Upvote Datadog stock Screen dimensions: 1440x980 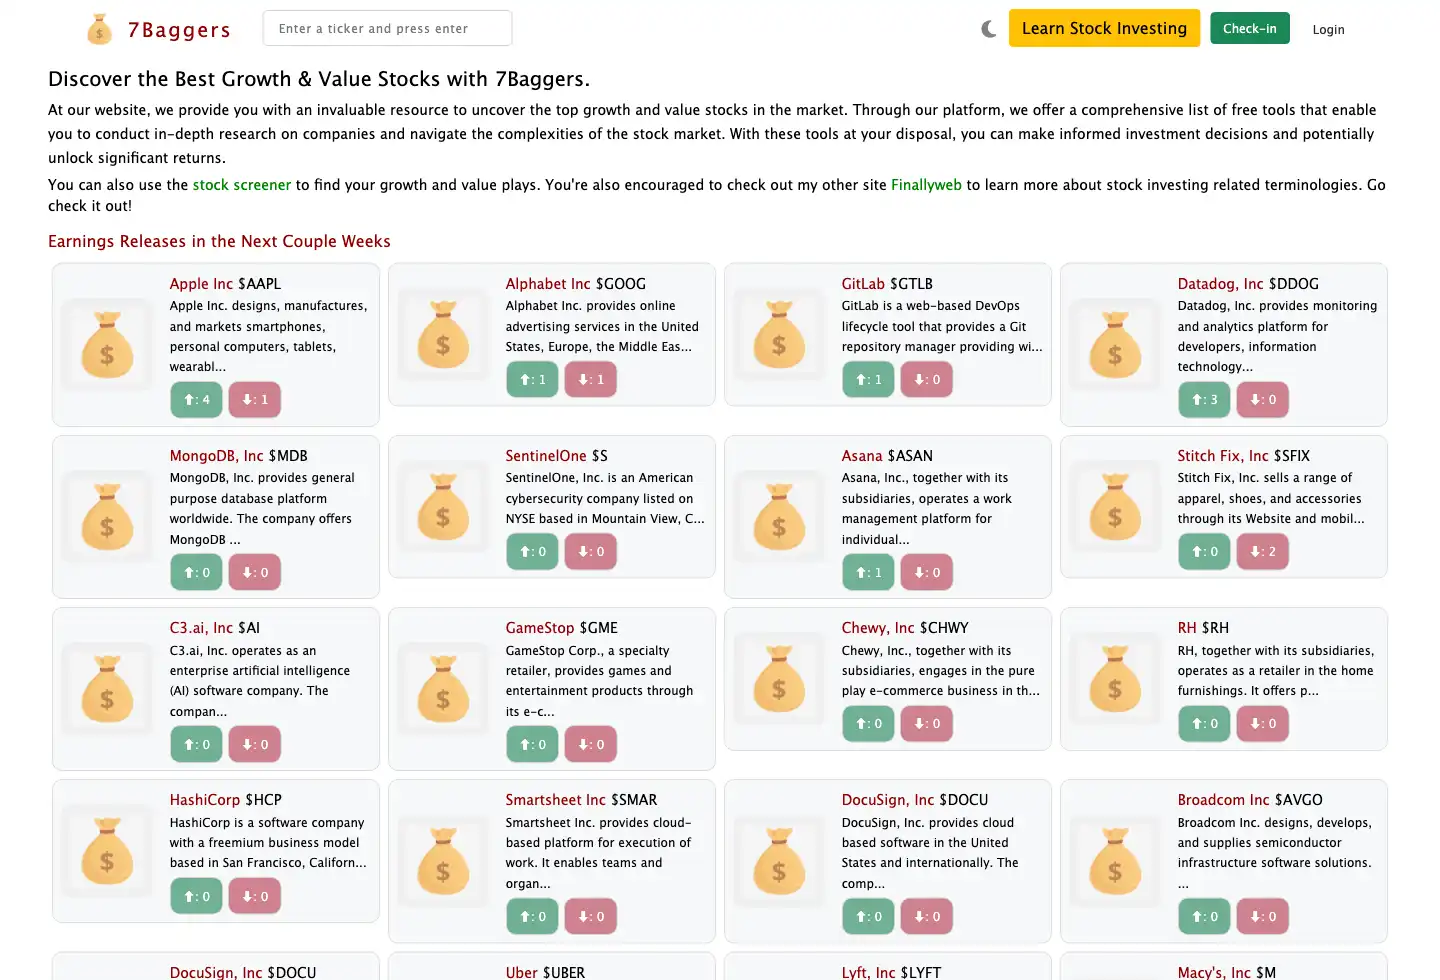(x=1204, y=400)
